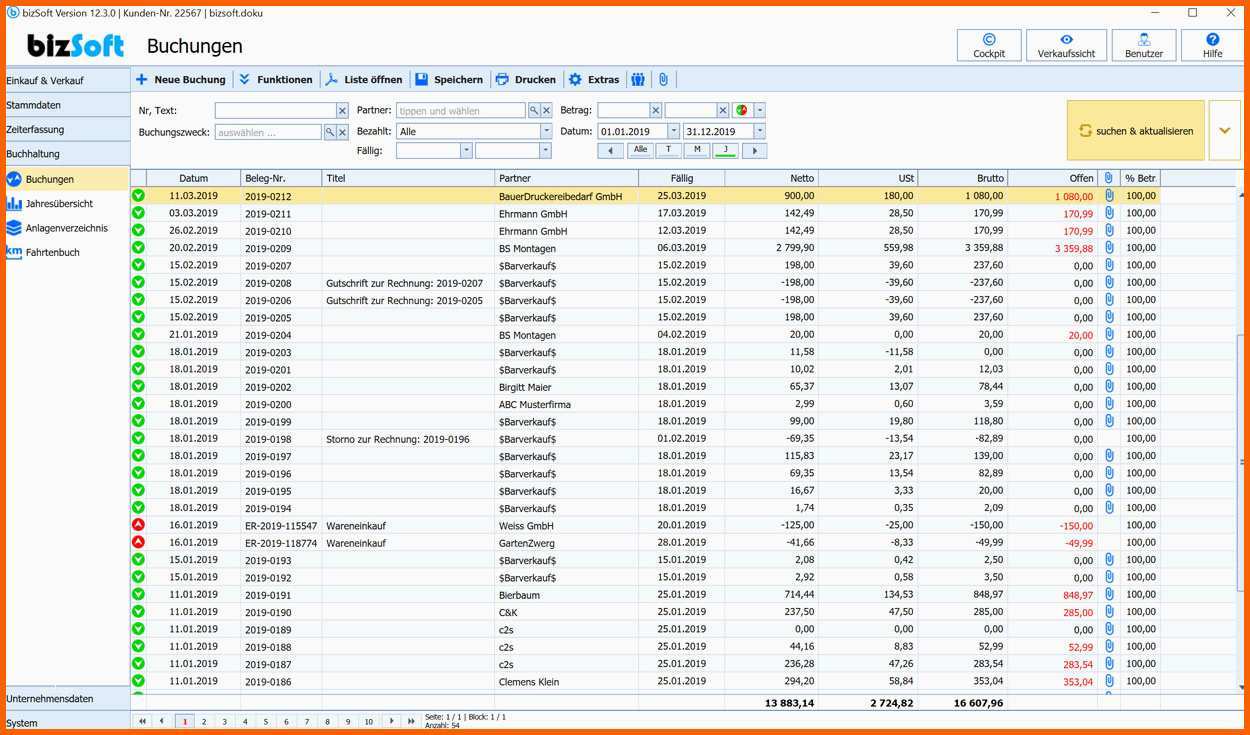This screenshot has width=1250, height=735.
Task: Toggle the M (month) period filter
Action: [x=697, y=150]
